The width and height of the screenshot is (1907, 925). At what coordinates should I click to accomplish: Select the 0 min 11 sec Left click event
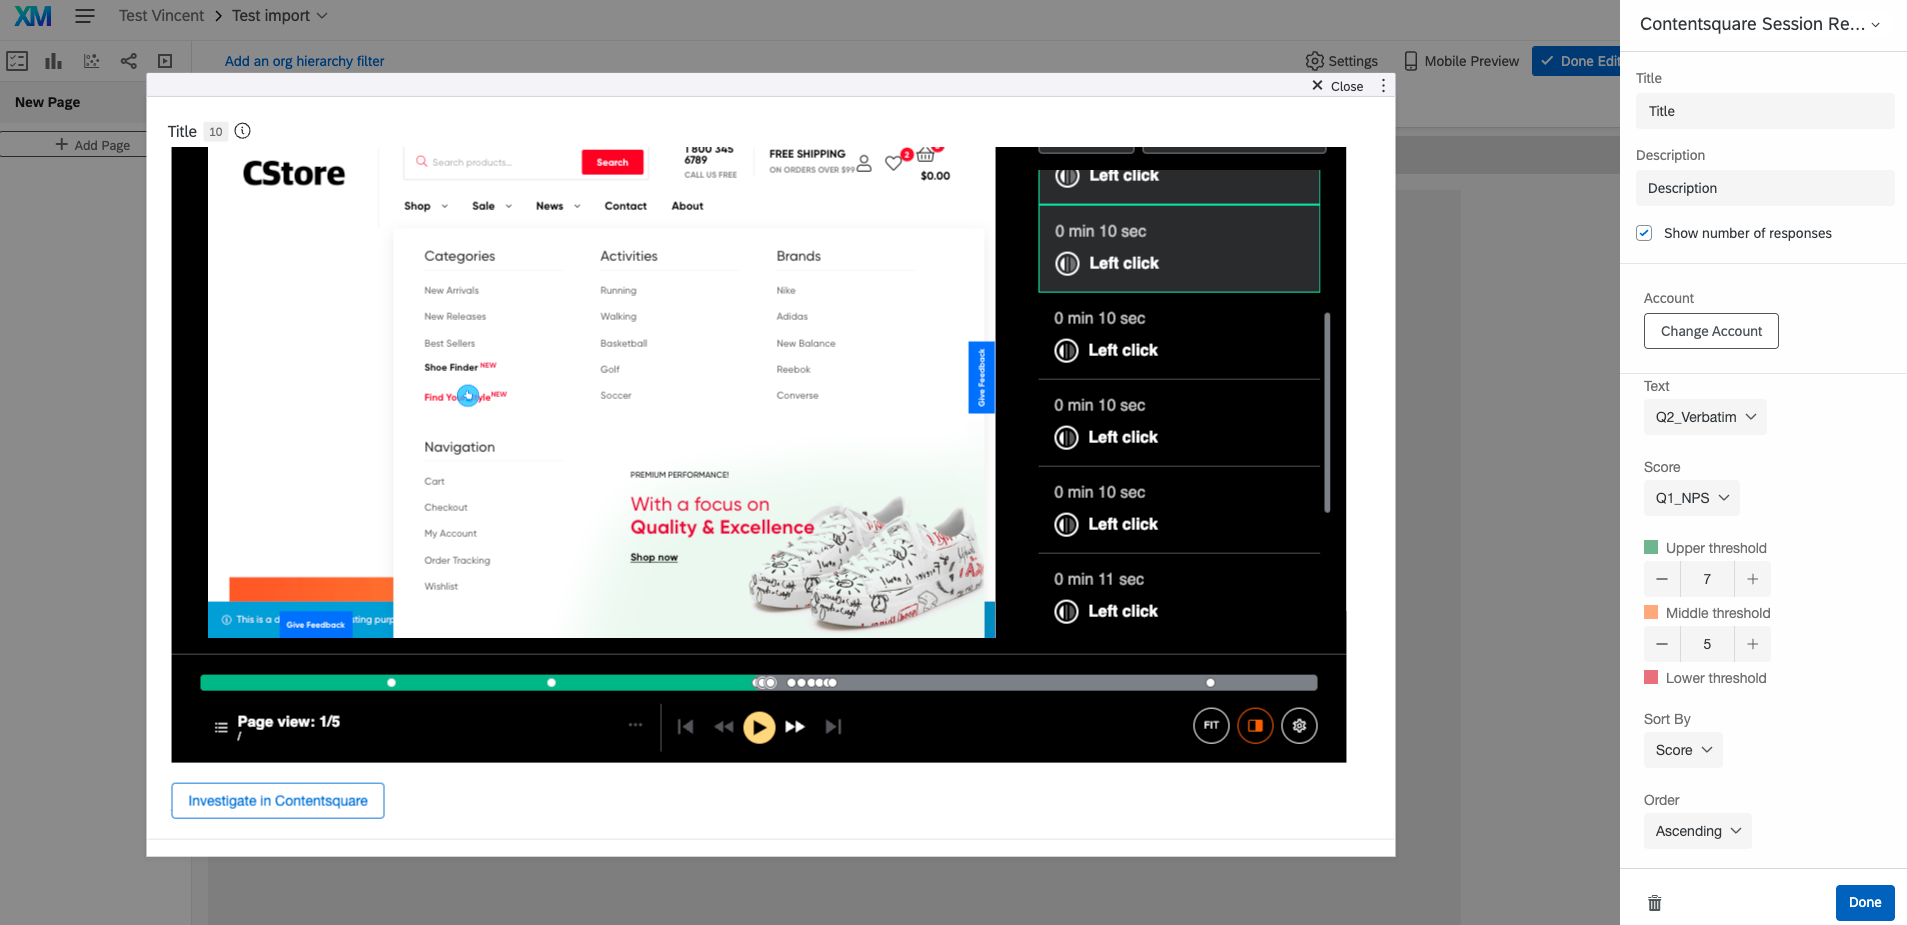[x=1179, y=595]
